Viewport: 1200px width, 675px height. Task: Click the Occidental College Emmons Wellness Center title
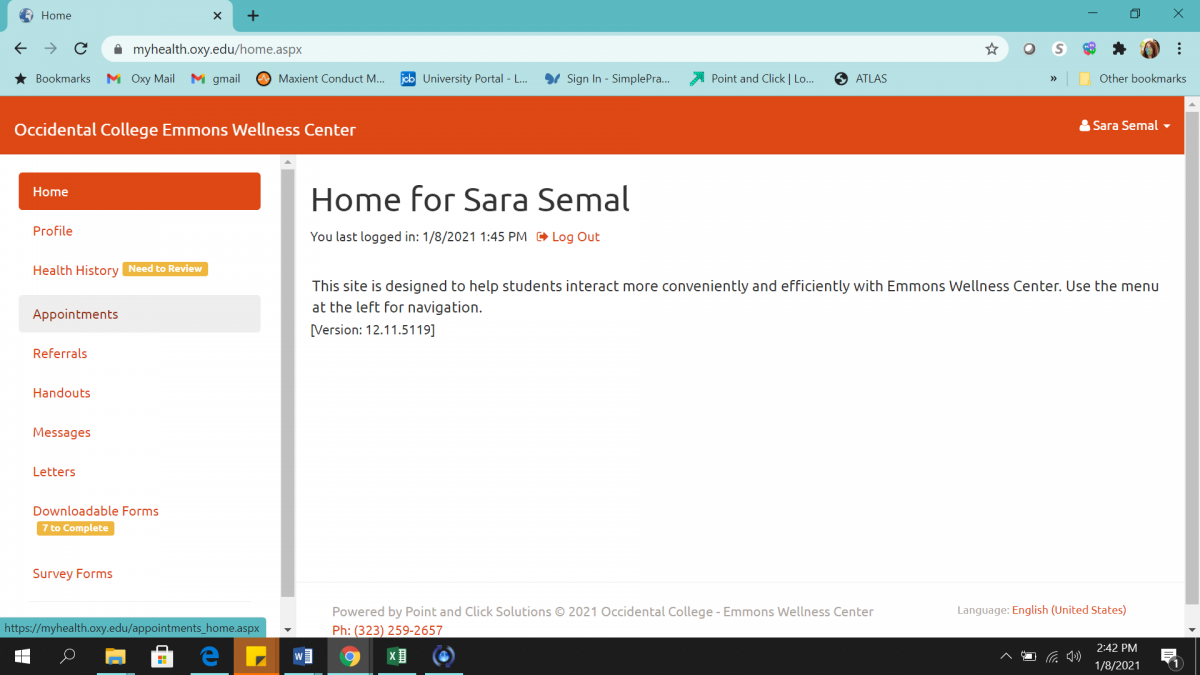185,130
